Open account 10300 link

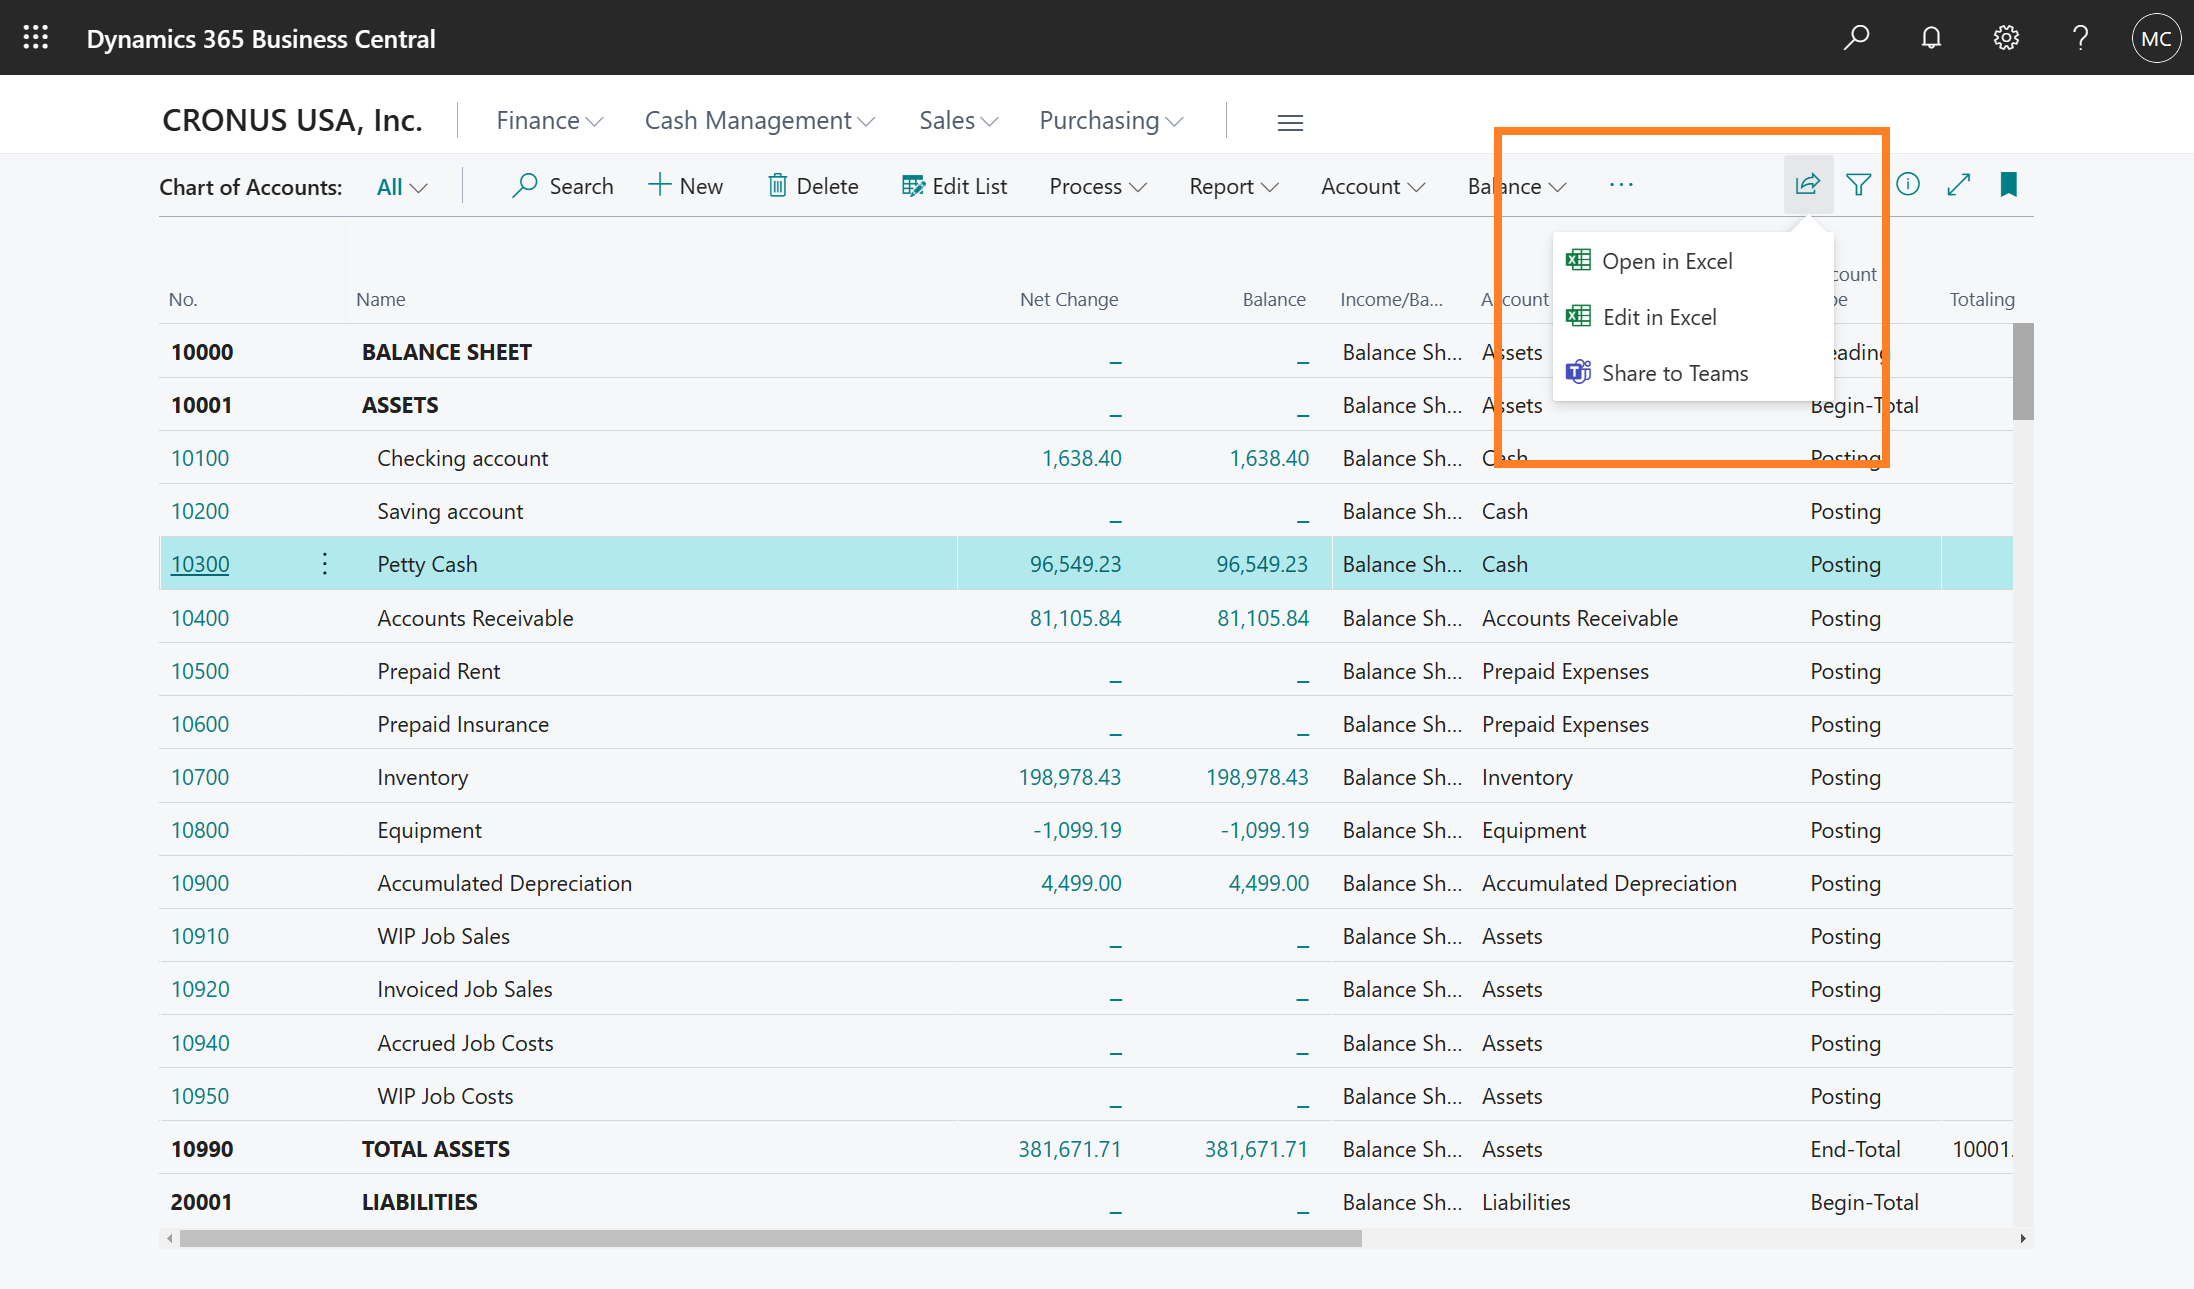pos(200,564)
